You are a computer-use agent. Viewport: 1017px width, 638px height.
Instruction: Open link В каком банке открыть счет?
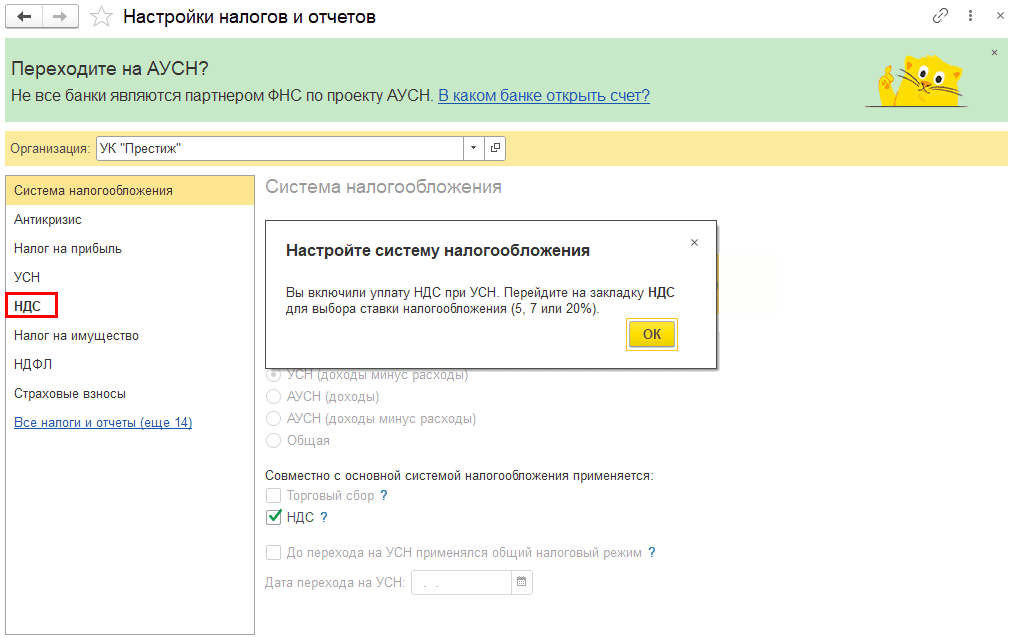(x=544, y=95)
